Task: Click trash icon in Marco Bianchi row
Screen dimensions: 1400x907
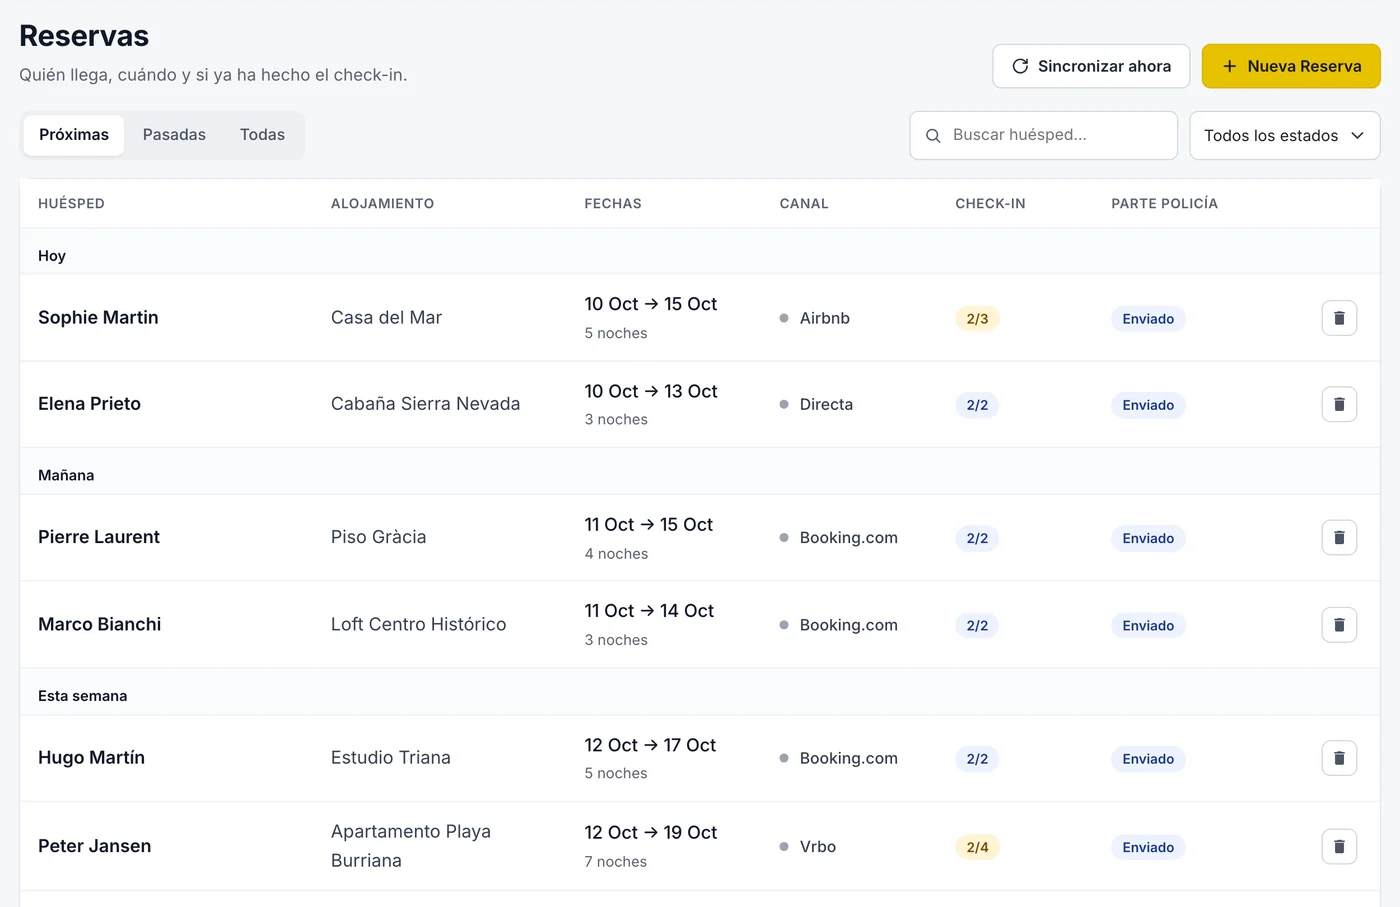Action: coord(1339,625)
